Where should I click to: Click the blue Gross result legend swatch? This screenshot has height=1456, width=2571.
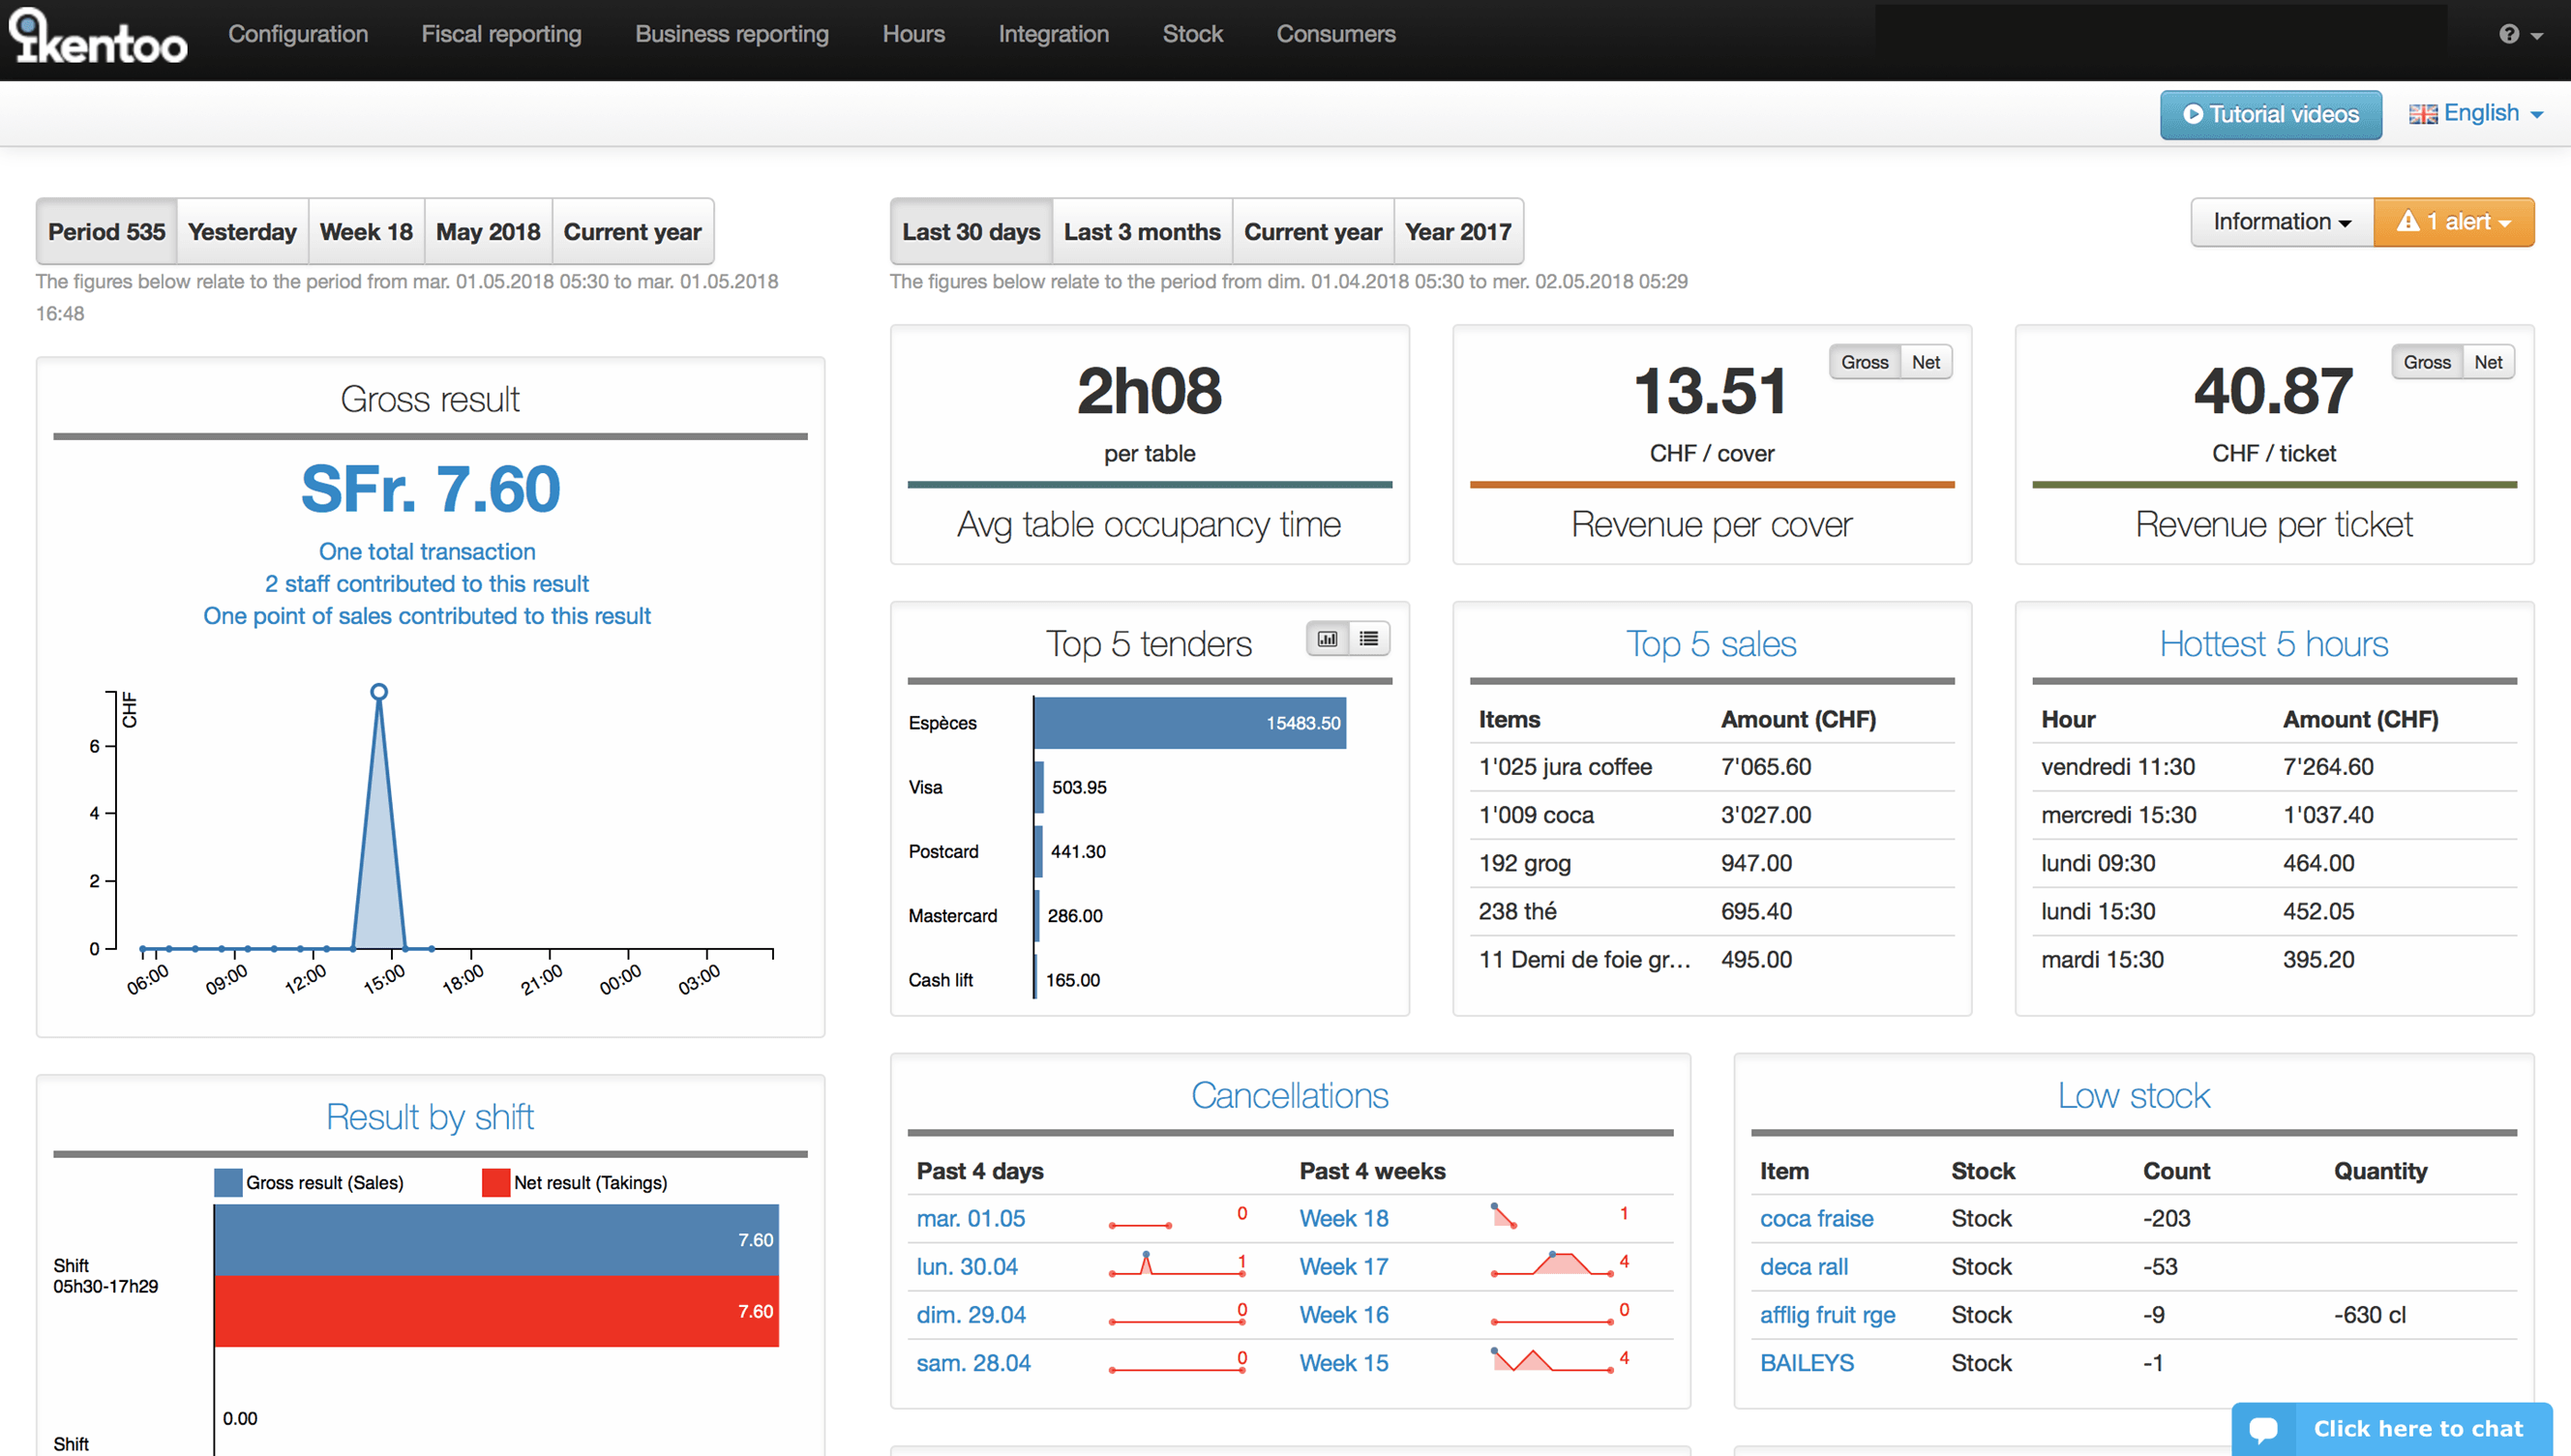[x=228, y=1183]
